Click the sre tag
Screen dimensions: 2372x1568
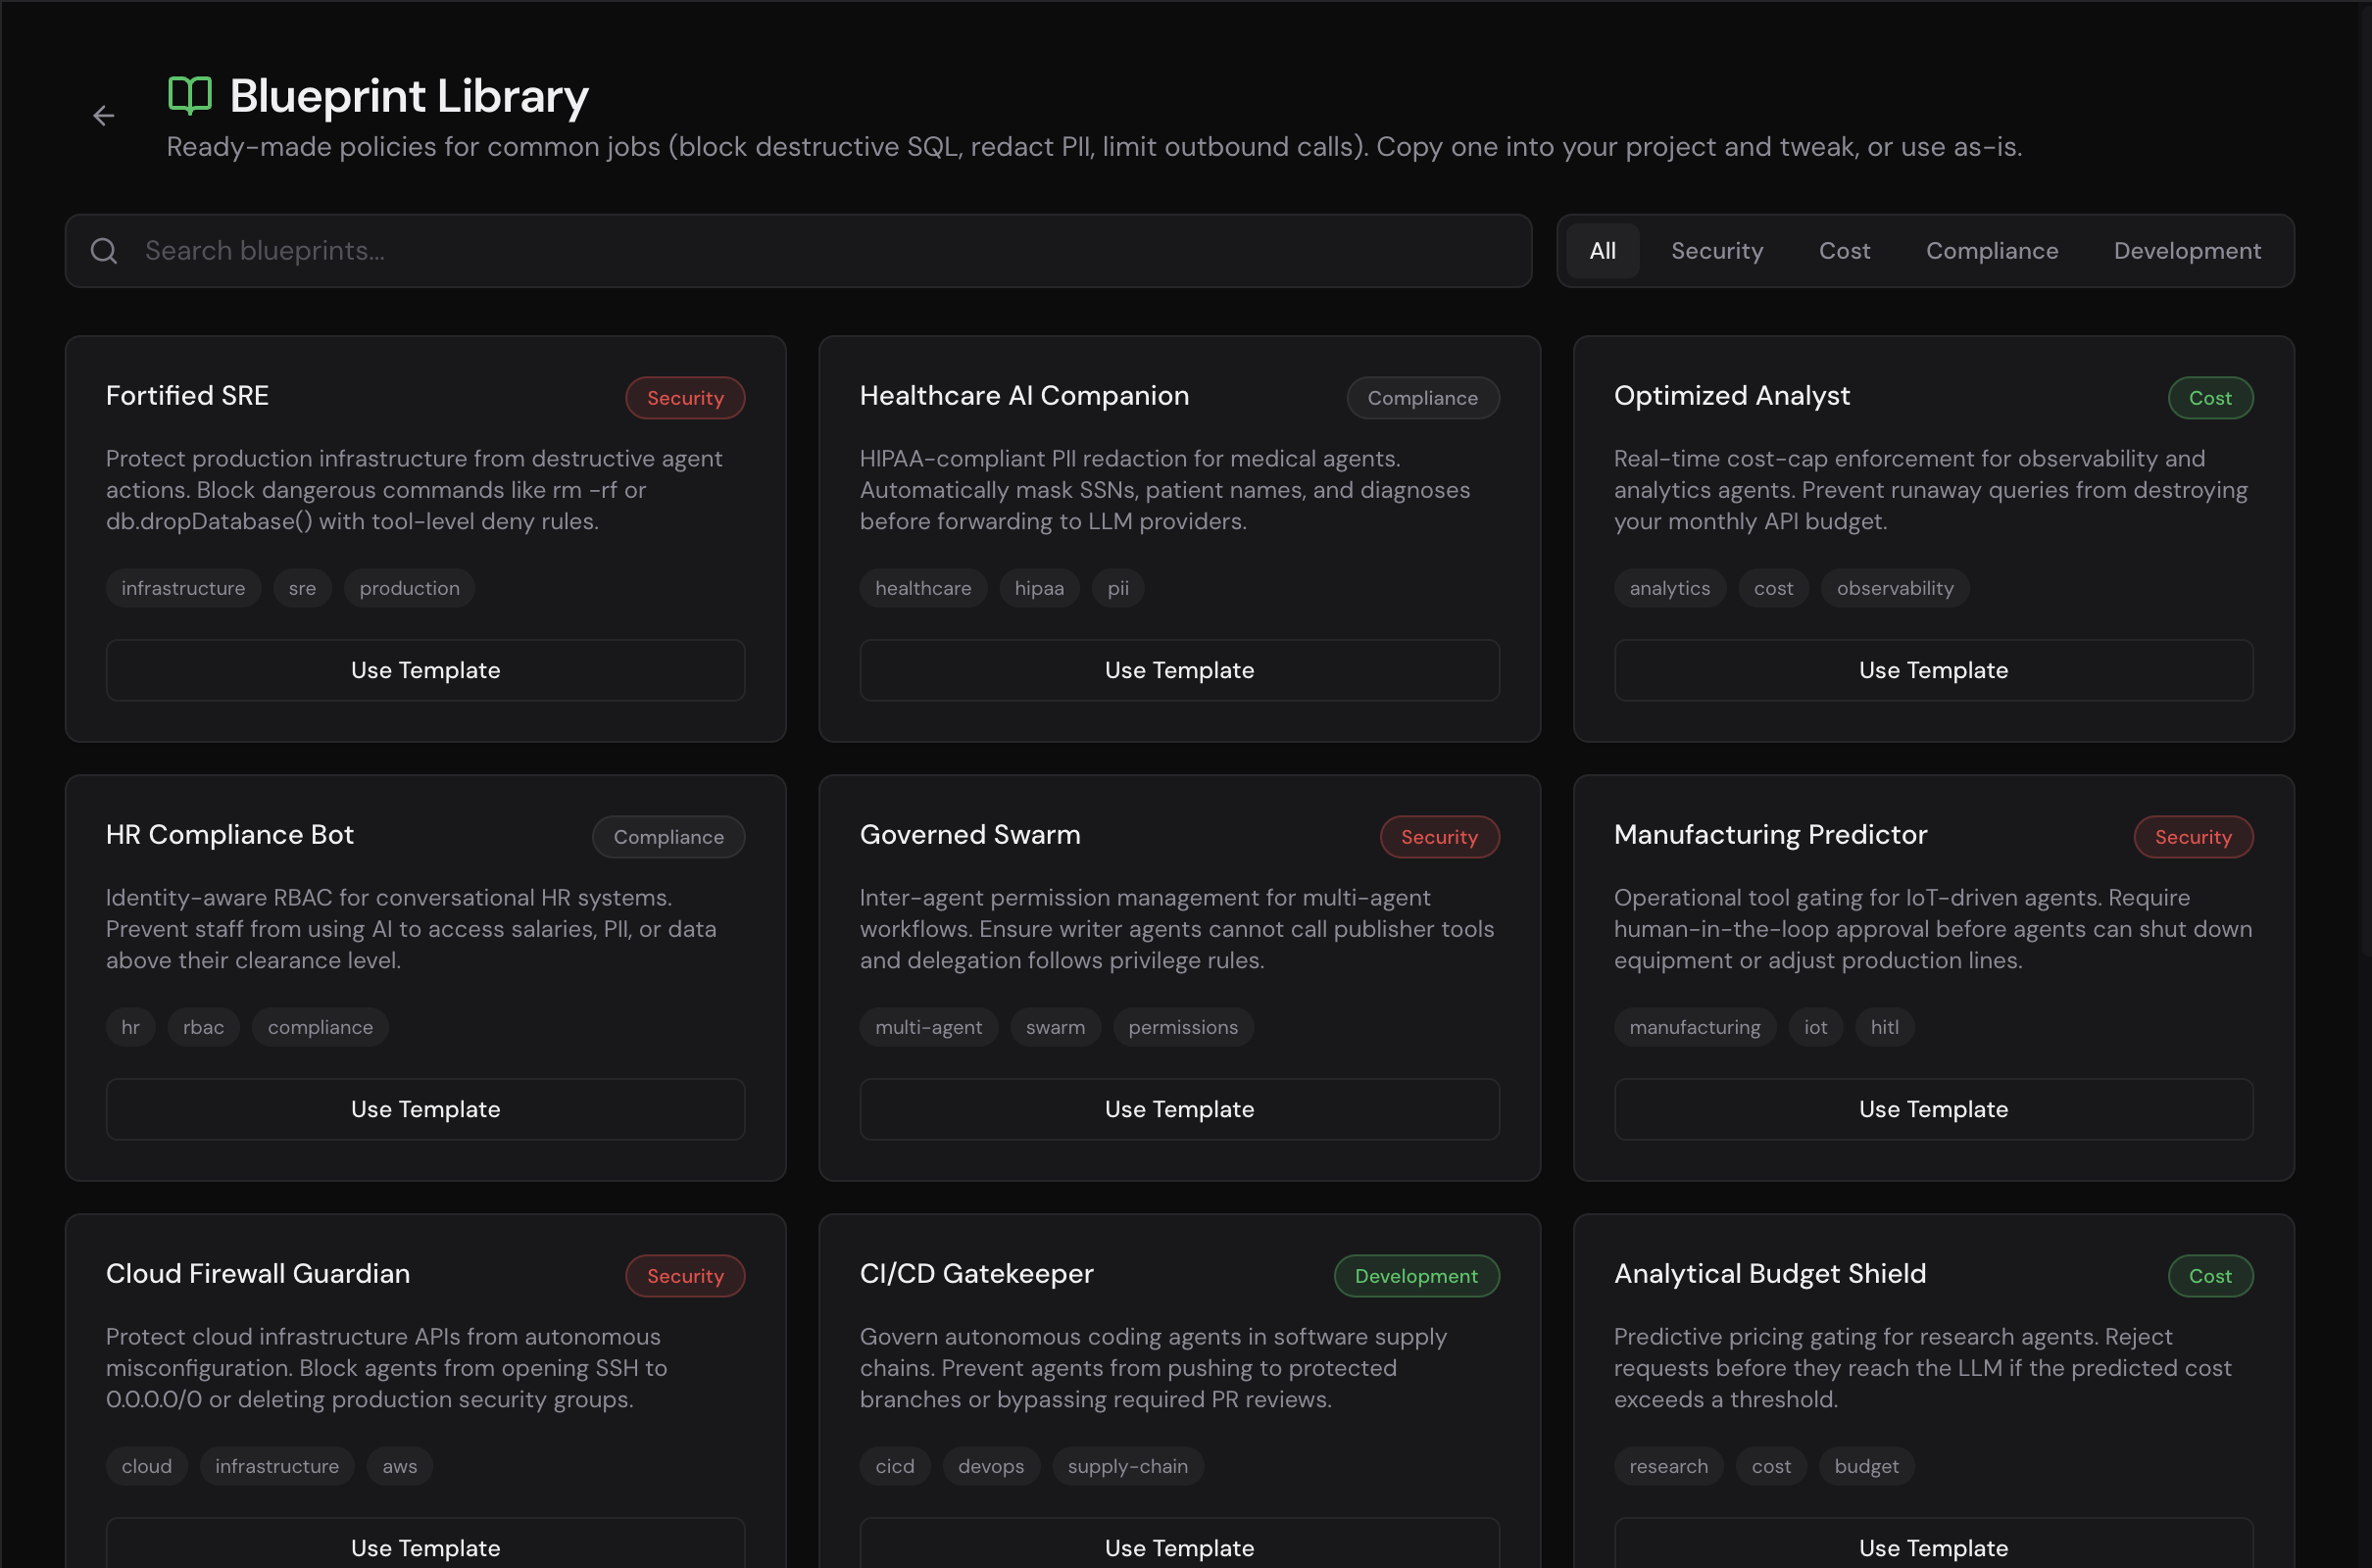(x=302, y=588)
